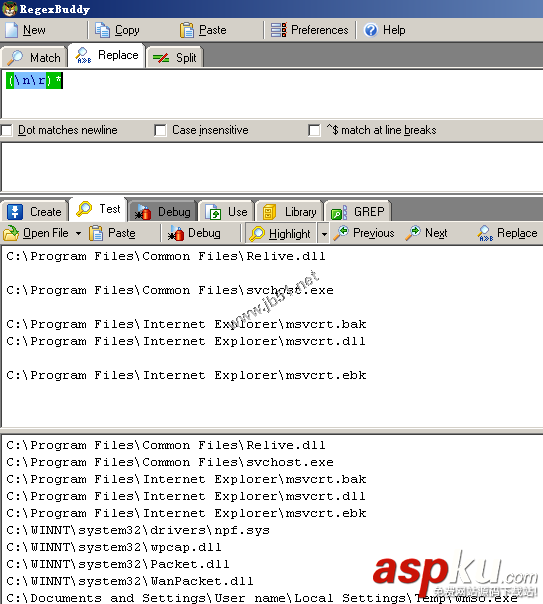The height and width of the screenshot is (604, 543).
Task: Click Relive.dll line in results pane
Action: coord(166,445)
